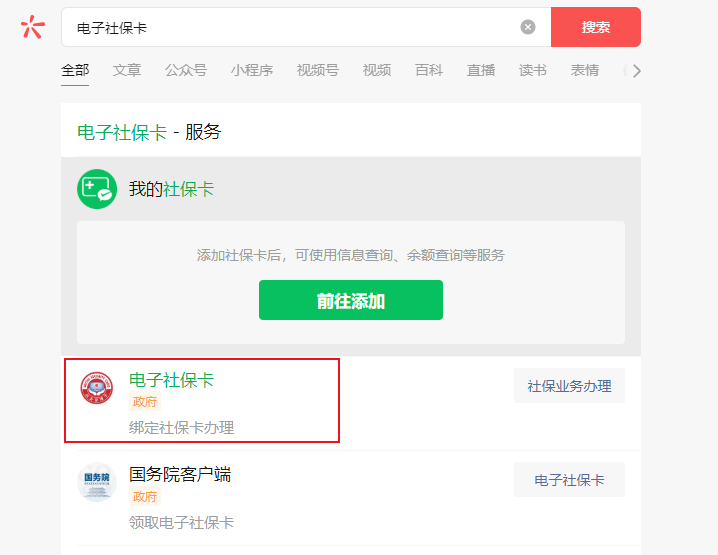718x555 pixels.
Task: Select the 视频号 tab
Action: tap(318, 71)
